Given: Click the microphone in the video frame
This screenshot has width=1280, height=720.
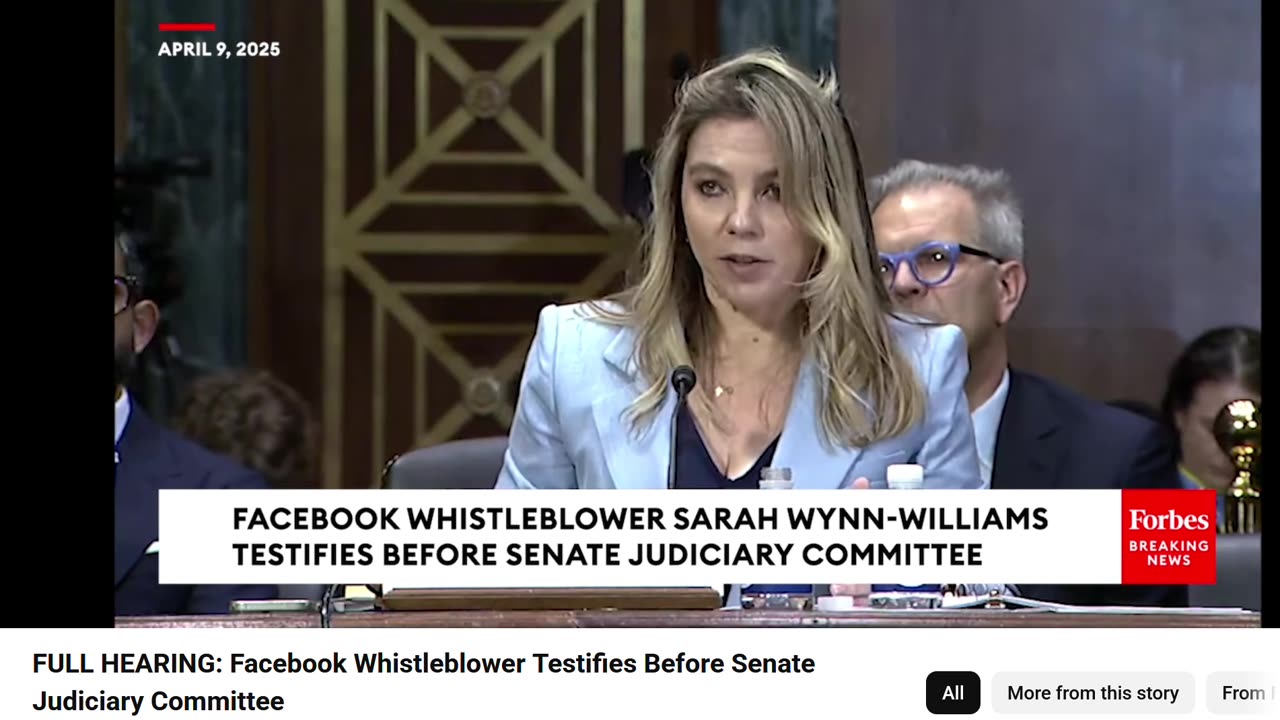Looking at the screenshot, I should (x=683, y=380).
